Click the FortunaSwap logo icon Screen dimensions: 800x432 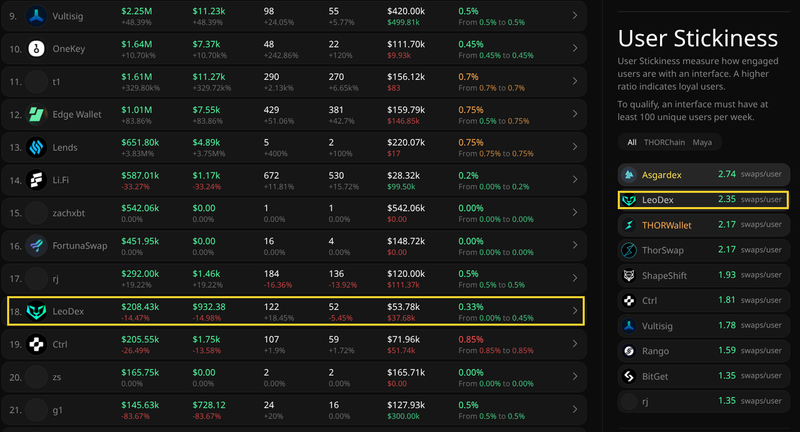coord(36,246)
